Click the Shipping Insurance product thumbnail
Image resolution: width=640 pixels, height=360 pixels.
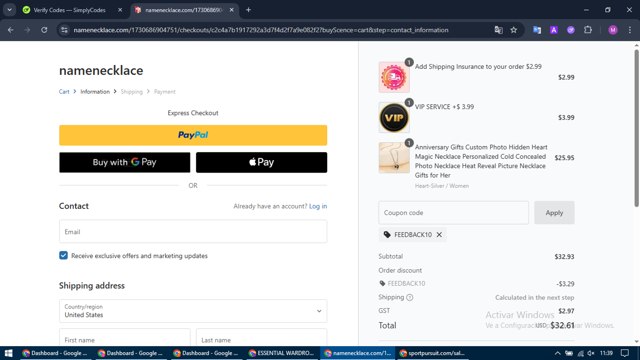pyautogui.click(x=394, y=77)
